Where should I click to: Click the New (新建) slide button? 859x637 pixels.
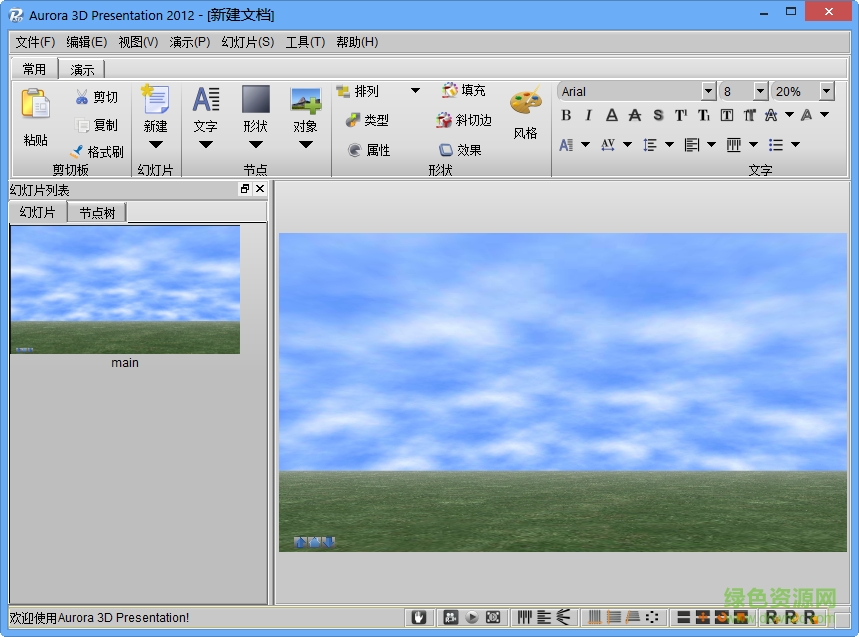tap(155, 105)
